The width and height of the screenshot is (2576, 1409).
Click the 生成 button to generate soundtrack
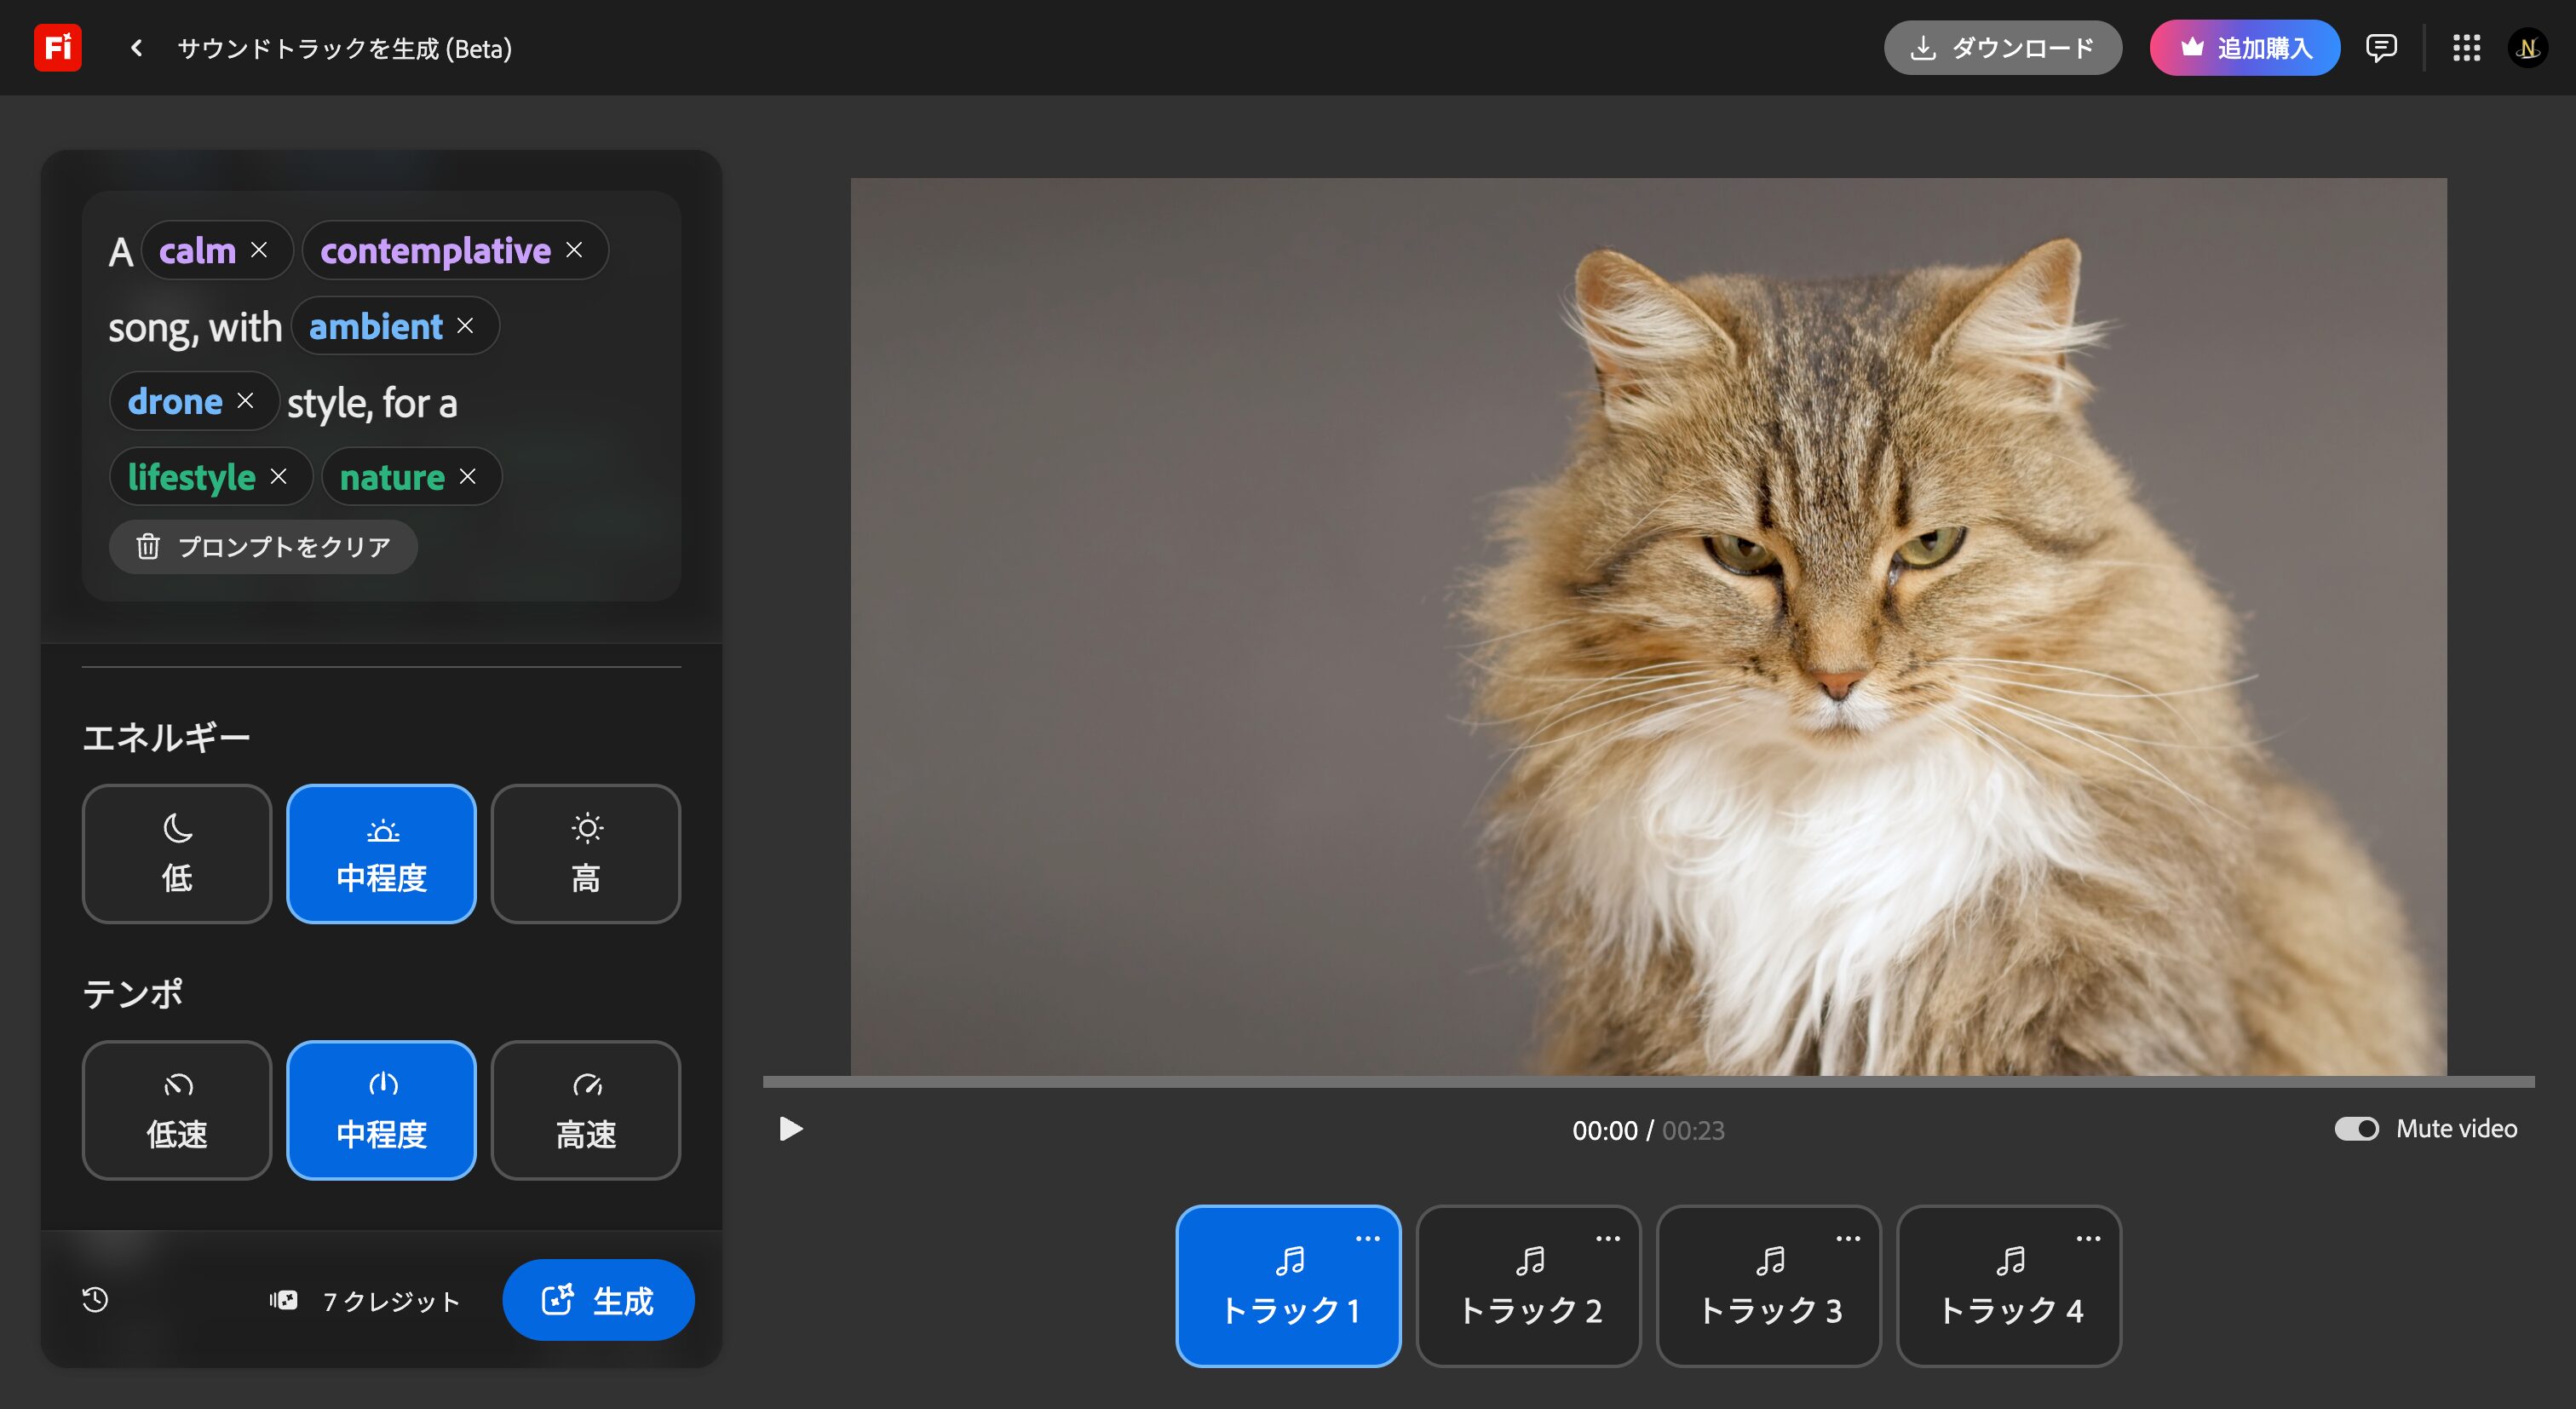tap(598, 1300)
